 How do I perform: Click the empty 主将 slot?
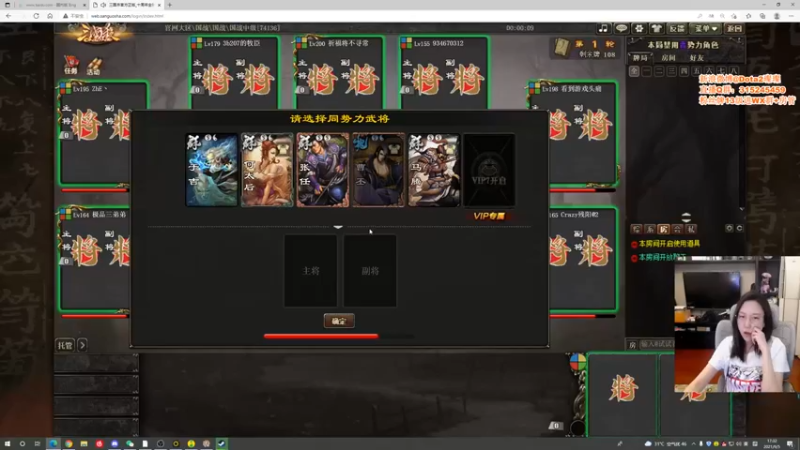(311, 271)
